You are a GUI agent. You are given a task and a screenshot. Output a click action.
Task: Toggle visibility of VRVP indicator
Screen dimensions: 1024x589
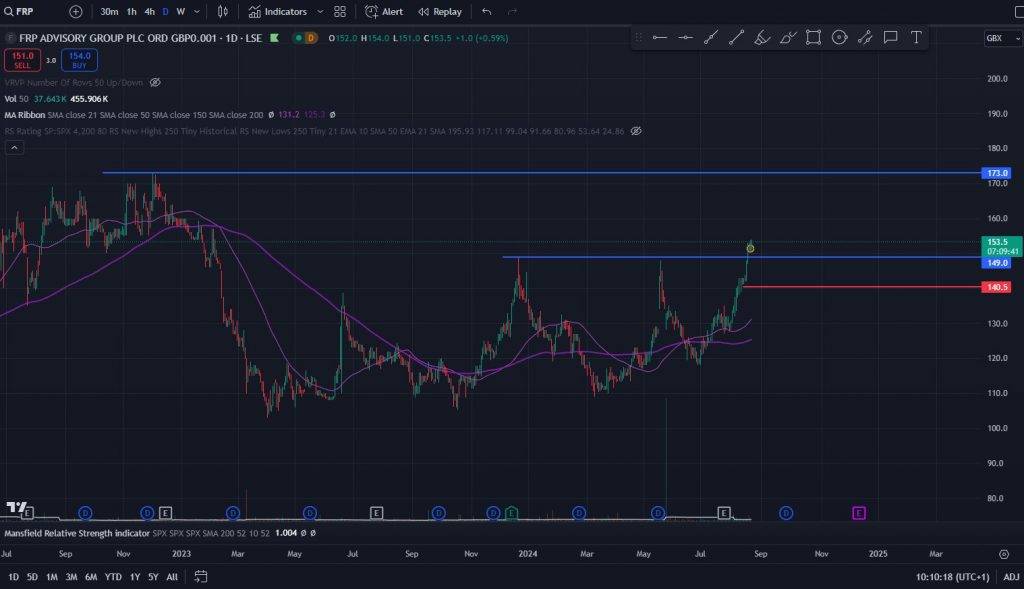coord(155,82)
